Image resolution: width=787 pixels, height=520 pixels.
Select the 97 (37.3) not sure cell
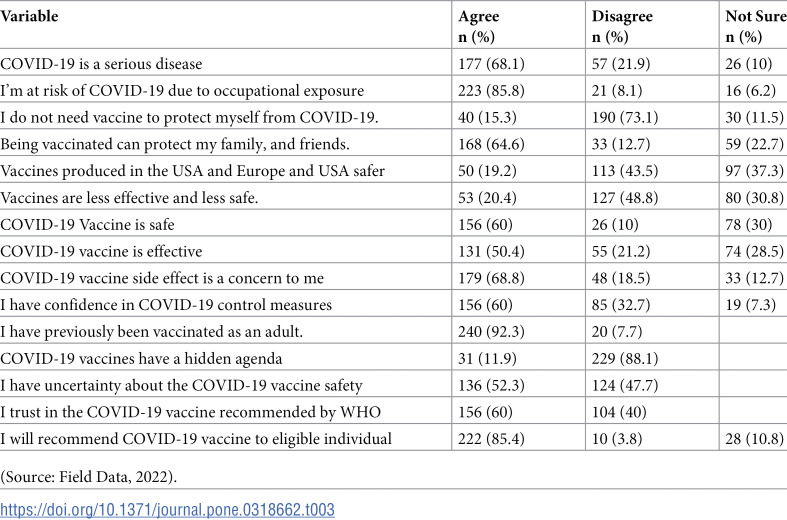coord(754,171)
